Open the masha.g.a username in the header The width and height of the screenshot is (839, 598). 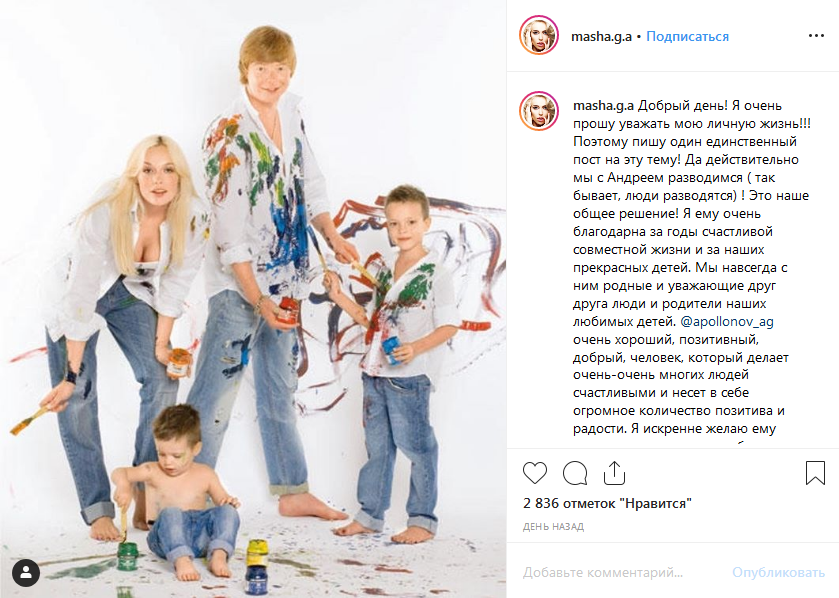click(601, 36)
